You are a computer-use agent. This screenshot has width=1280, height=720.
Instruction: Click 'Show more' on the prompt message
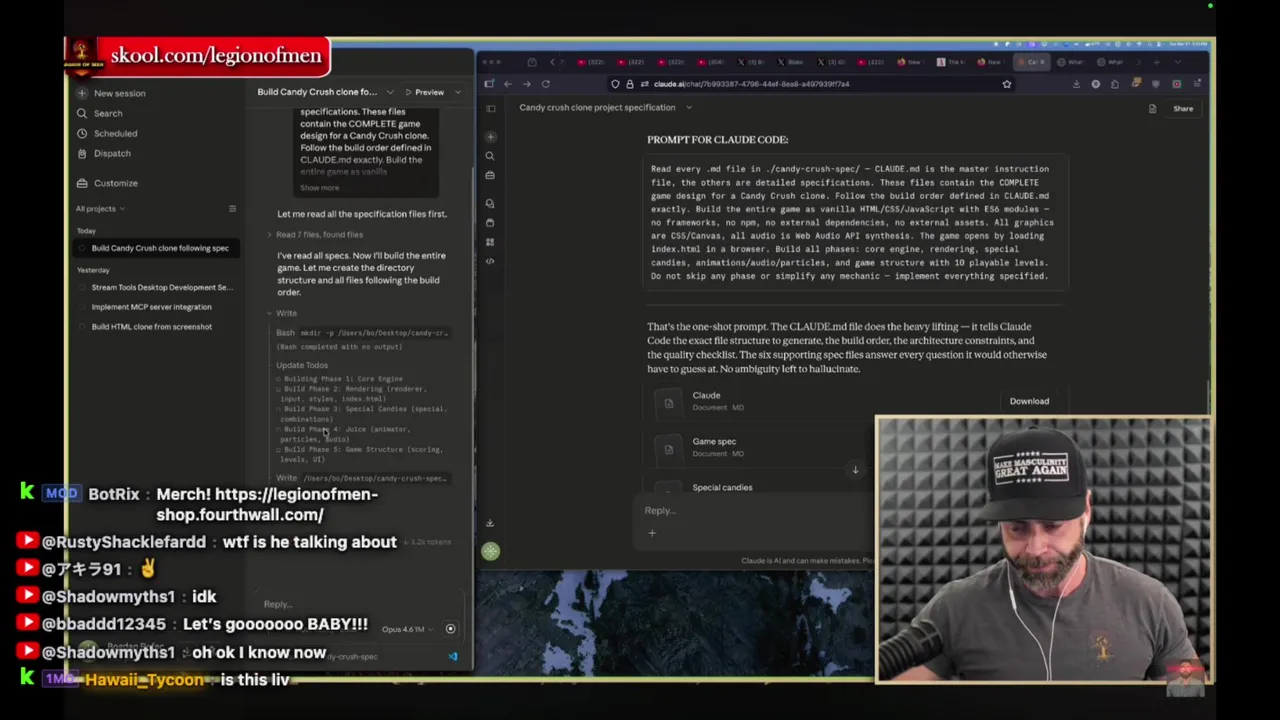pyautogui.click(x=320, y=188)
